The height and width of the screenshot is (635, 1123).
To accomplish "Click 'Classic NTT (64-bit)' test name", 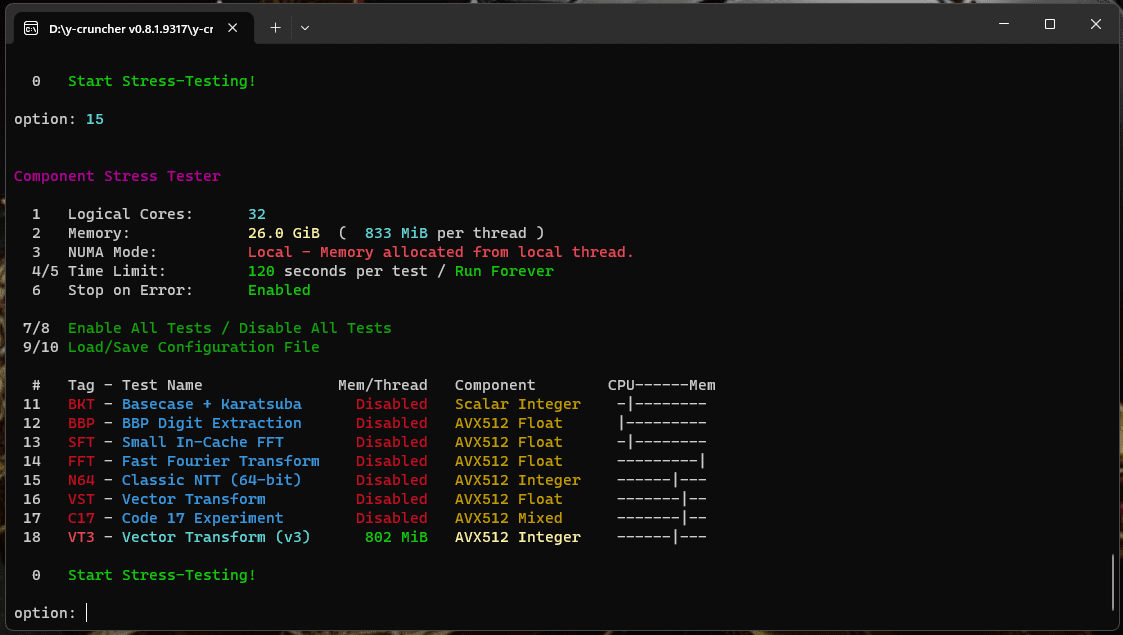I will coord(212,480).
